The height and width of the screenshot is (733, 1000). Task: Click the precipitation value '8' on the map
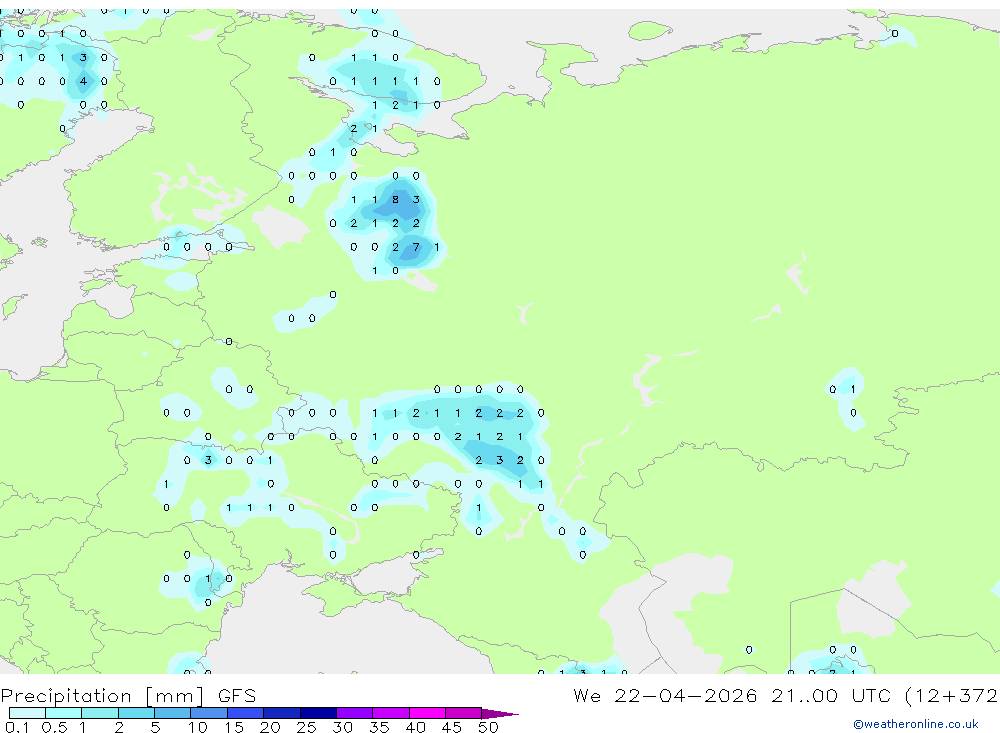(395, 200)
